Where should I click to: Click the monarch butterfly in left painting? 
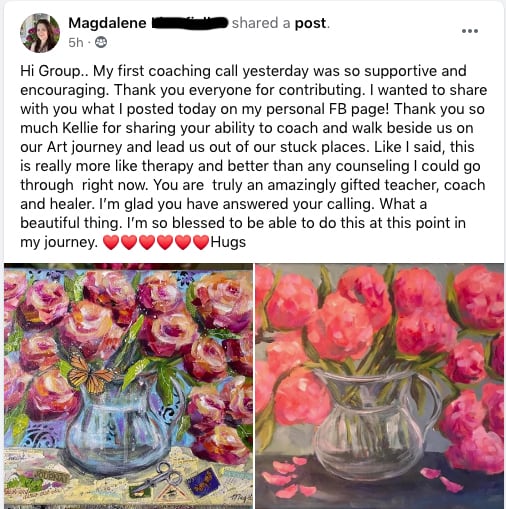pos(90,374)
